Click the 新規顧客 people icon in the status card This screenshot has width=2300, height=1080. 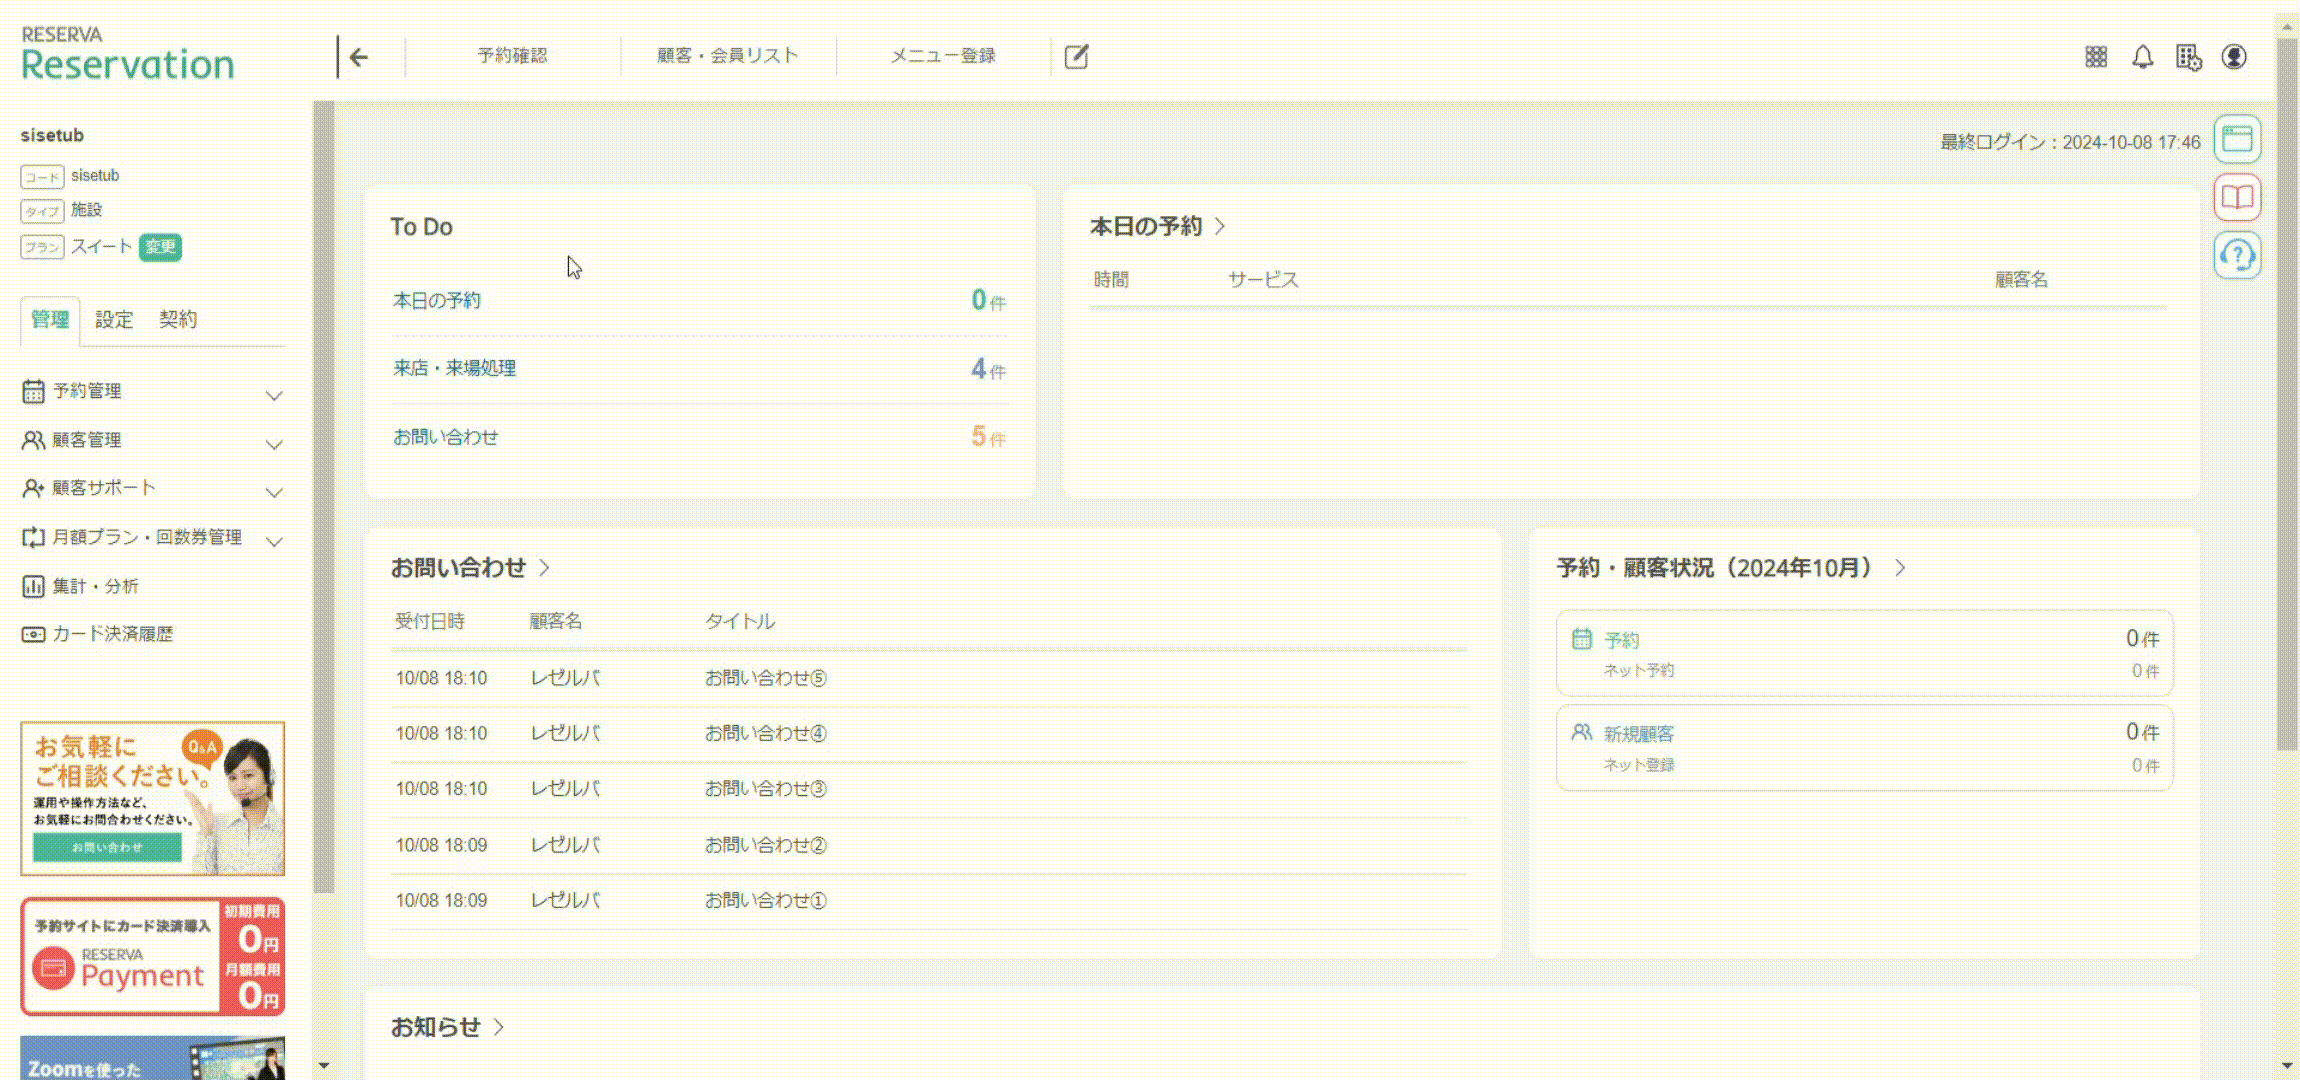coord(1582,733)
